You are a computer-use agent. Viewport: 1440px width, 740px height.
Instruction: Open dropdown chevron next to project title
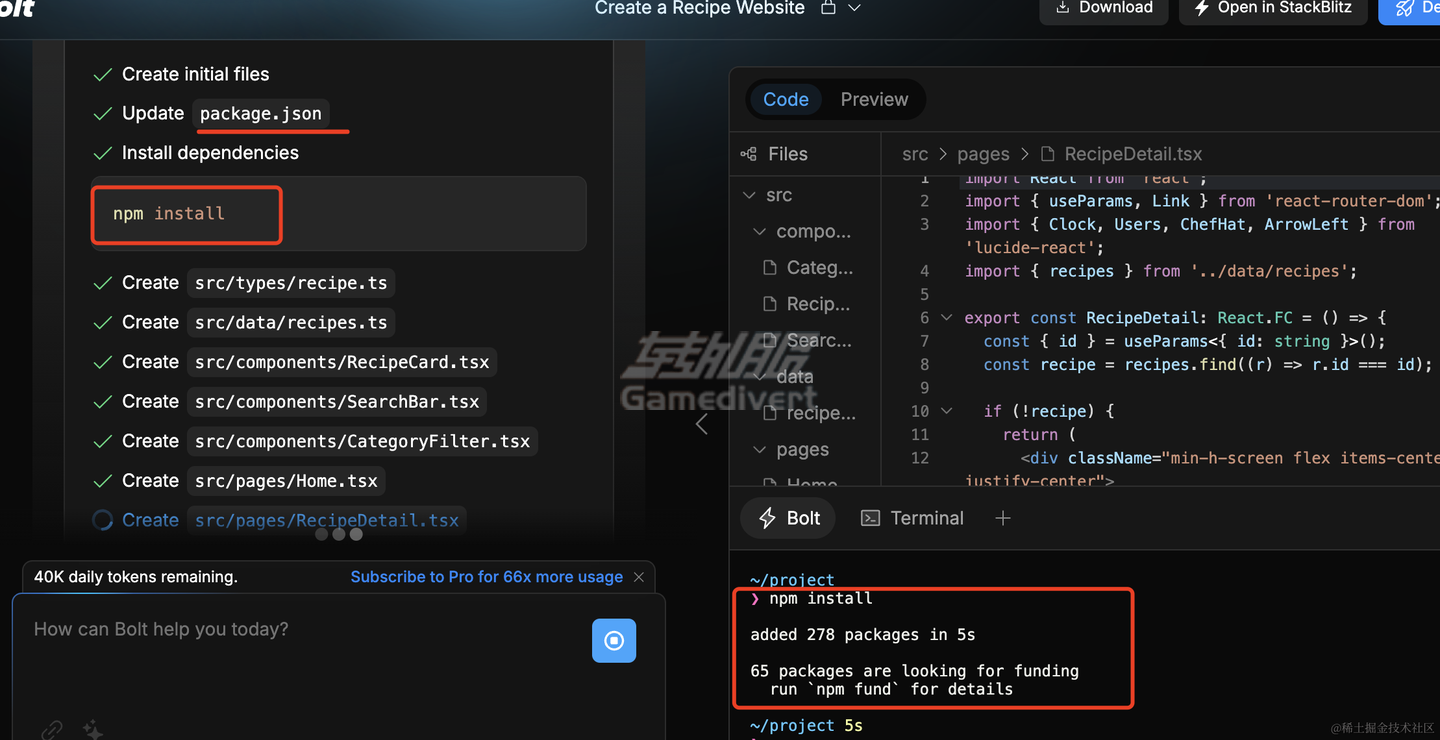click(x=854, y=8)
